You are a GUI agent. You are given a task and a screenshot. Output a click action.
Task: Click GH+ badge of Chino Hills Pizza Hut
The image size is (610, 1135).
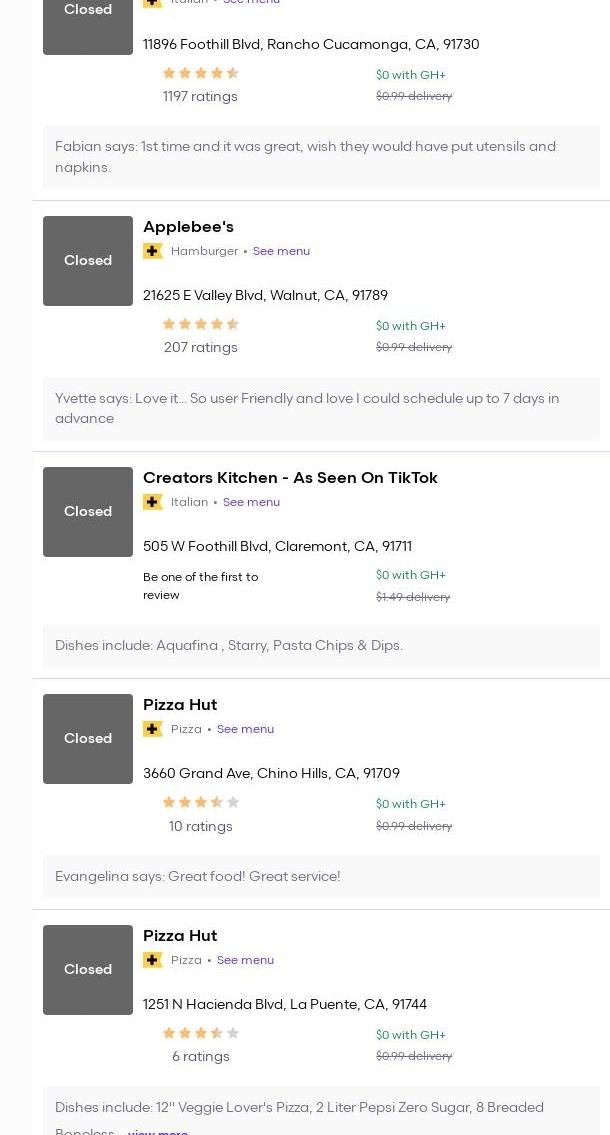tap(153, 729)
